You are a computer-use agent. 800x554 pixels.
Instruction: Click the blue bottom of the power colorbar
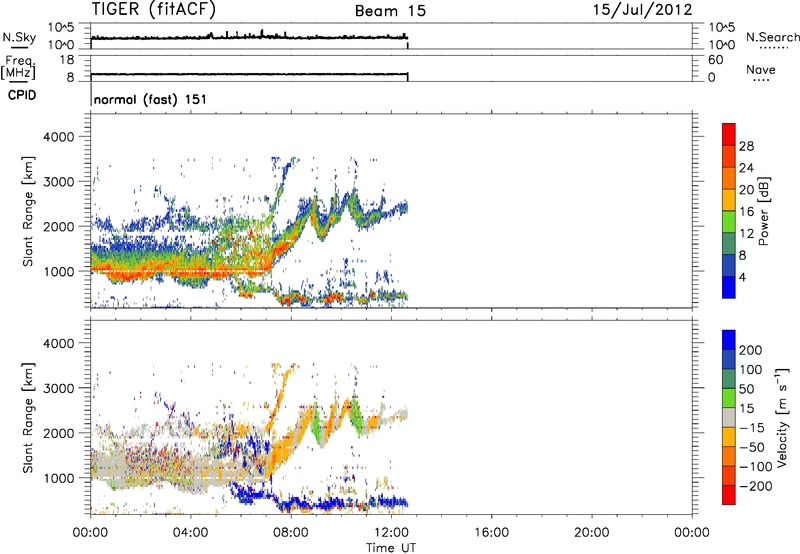click(729, 287)
